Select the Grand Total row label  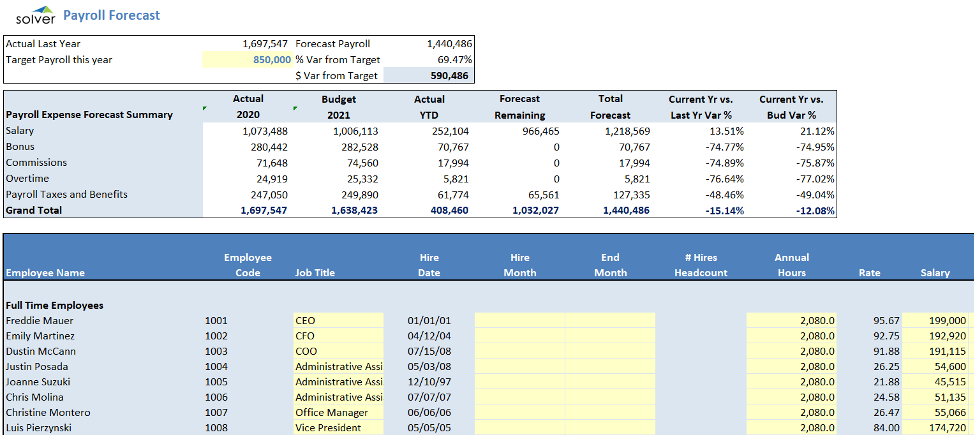click(34, 211)
